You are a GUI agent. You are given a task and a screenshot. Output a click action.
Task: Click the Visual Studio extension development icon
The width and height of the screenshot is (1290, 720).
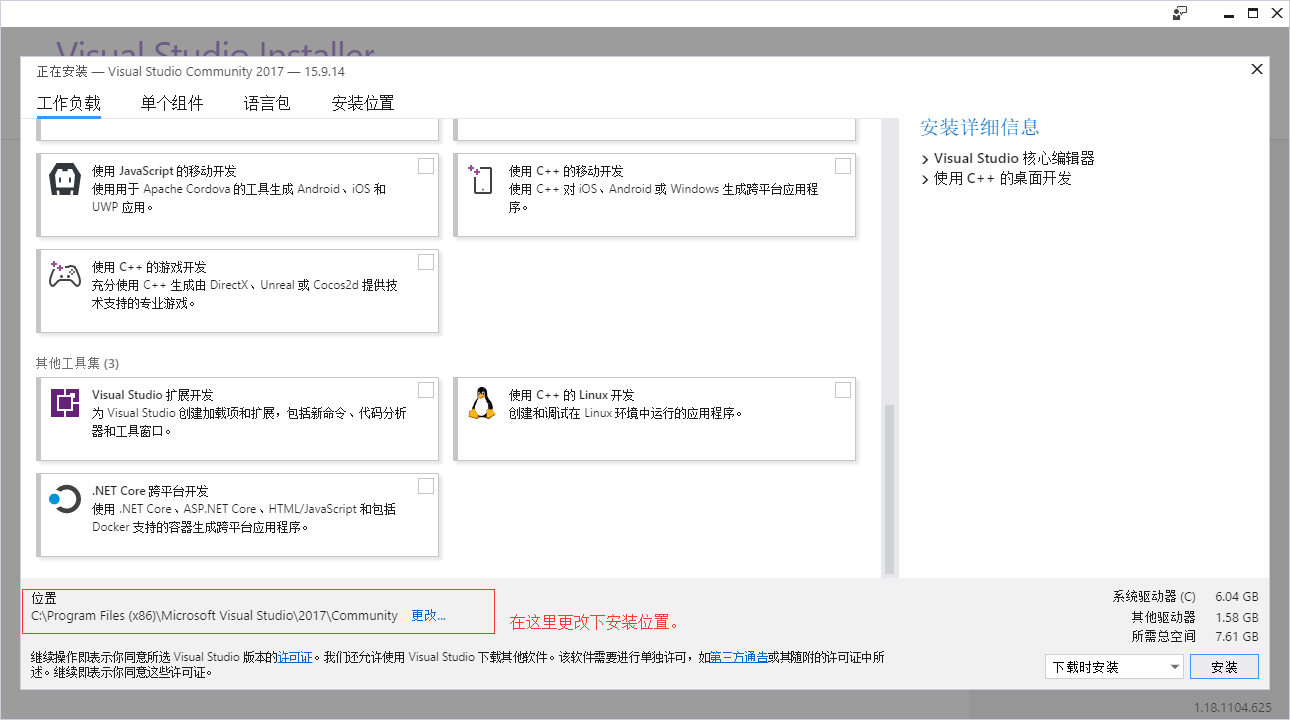pos(65,403)
